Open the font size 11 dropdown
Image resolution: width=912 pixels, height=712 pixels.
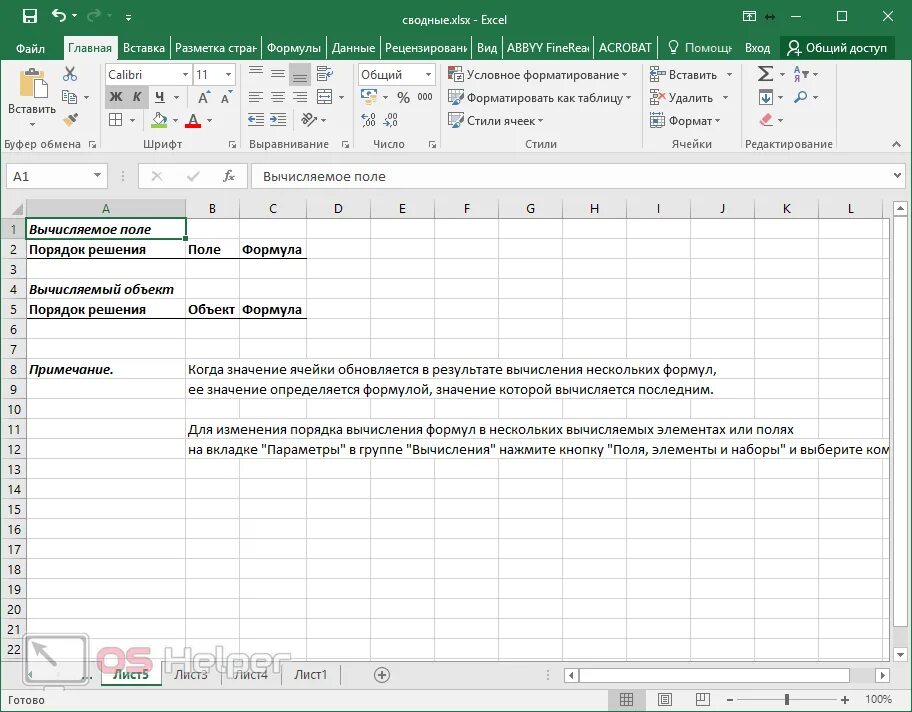click(x=229, y=74)
